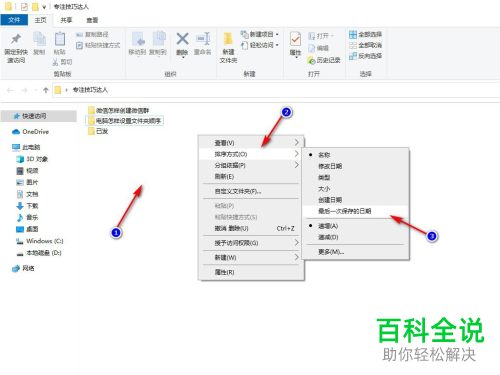
Task: Click the address bar path 专注技巧达人
Action: coord(90,90)
